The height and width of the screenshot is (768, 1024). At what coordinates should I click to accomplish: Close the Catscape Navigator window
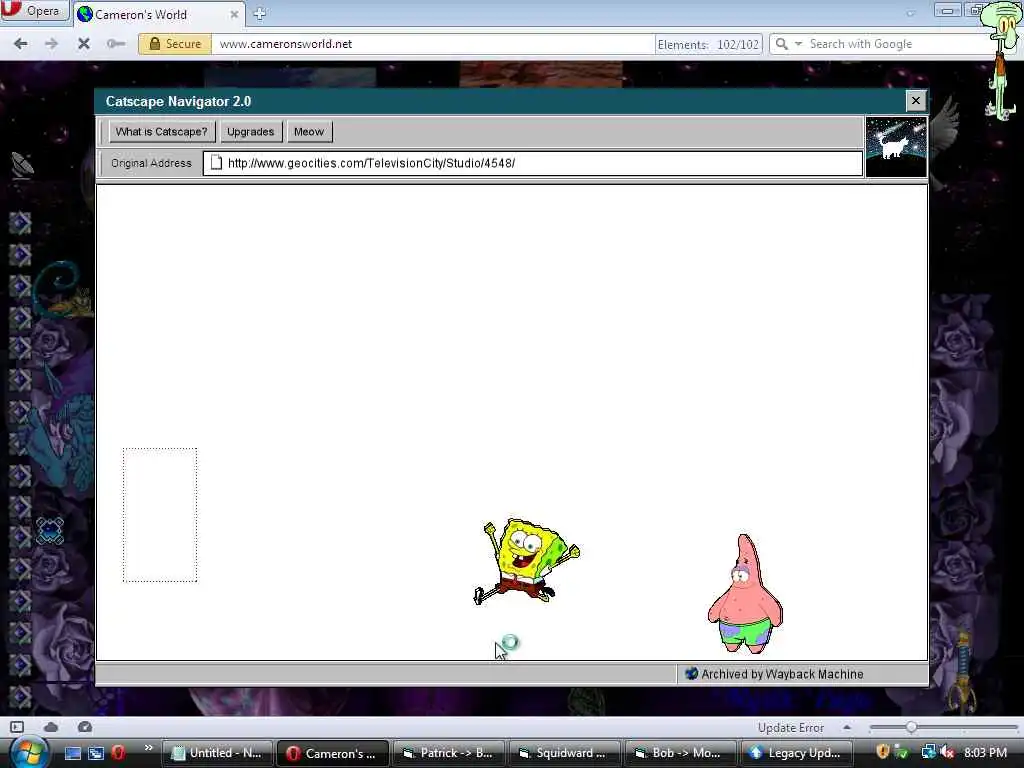[x=916, y=101]
